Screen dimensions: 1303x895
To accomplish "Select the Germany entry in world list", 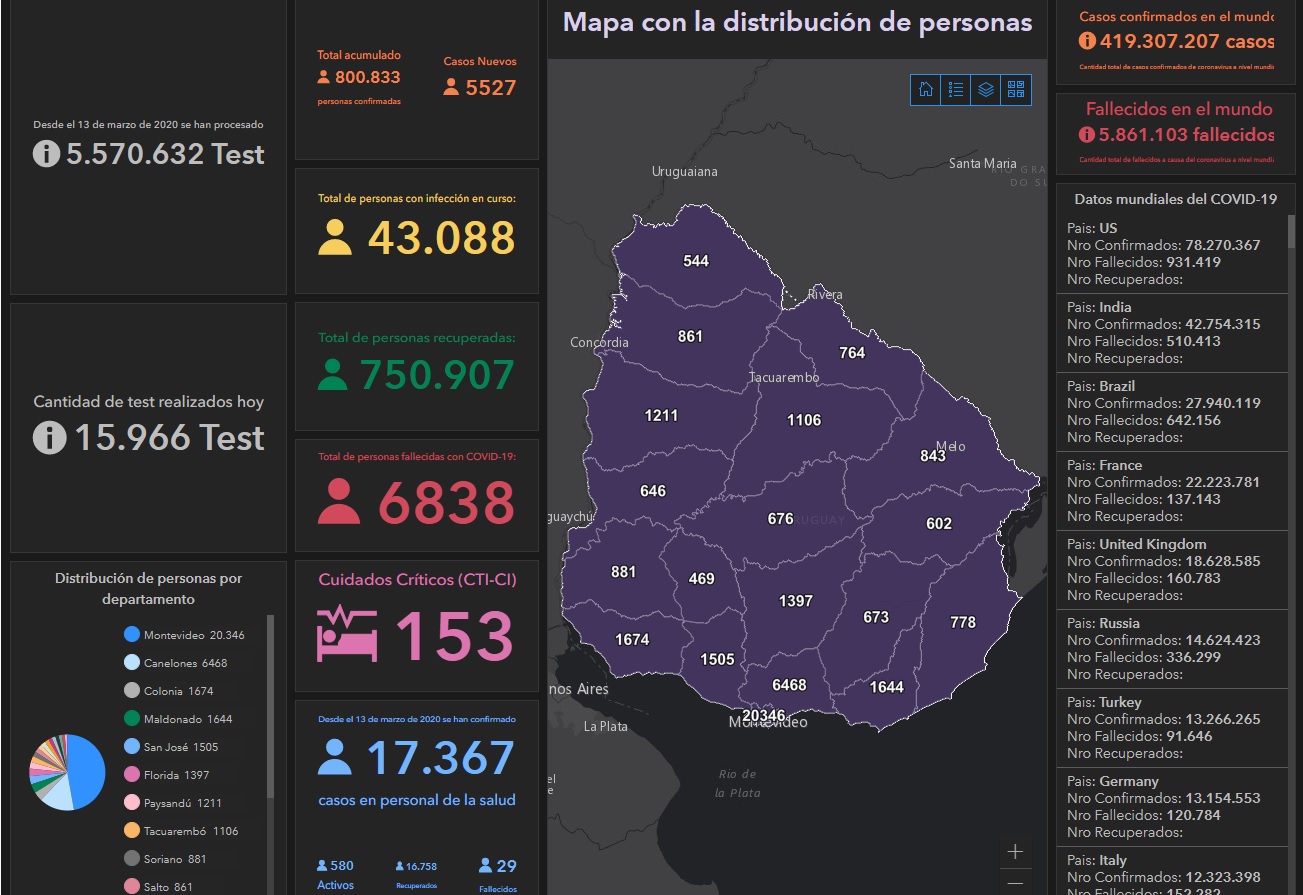I will [1170, 806].
